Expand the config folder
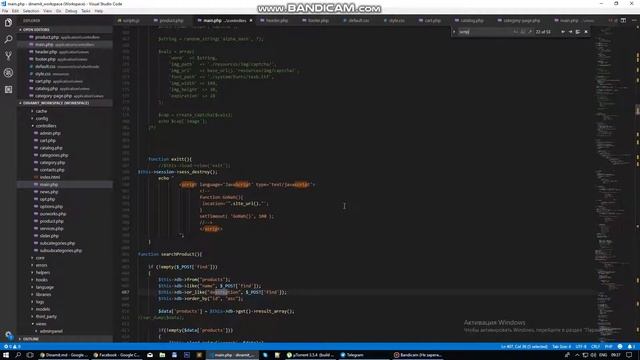This screenshot has height=360, width=640. pos(42,118)
